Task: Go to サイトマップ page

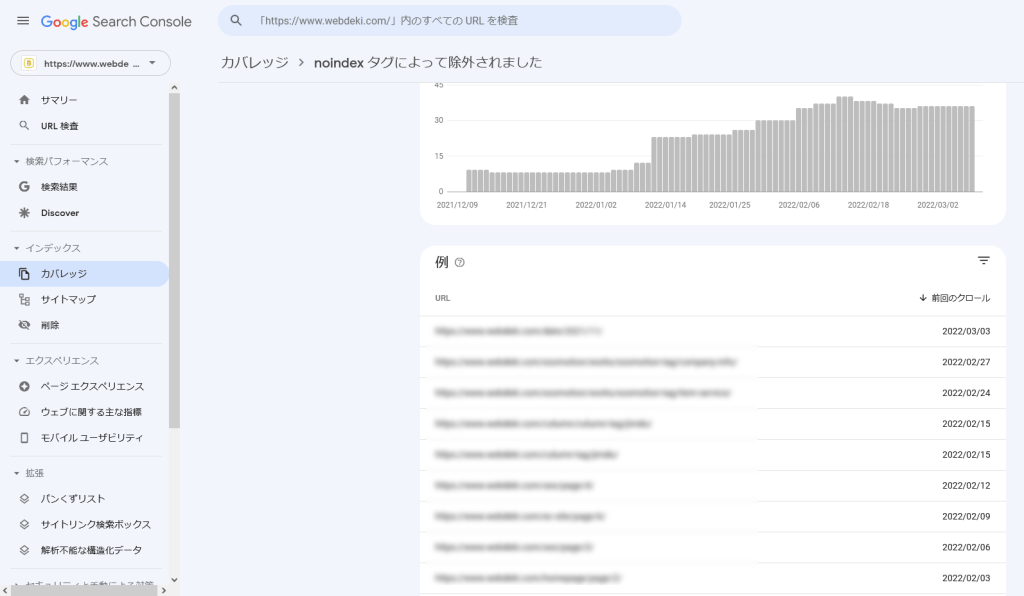Action: tap(68, 299)
